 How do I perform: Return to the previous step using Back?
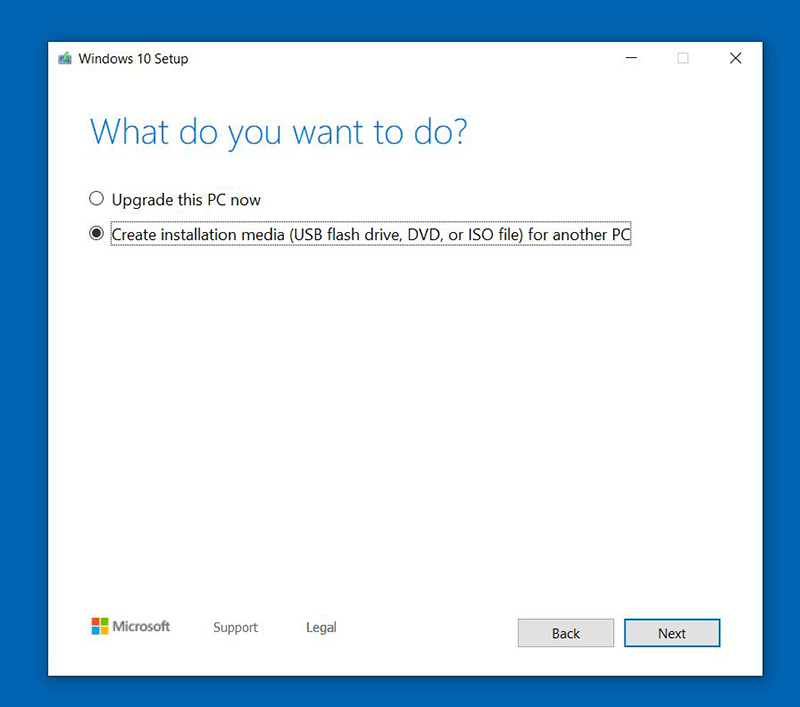click(x=566, y=633)
